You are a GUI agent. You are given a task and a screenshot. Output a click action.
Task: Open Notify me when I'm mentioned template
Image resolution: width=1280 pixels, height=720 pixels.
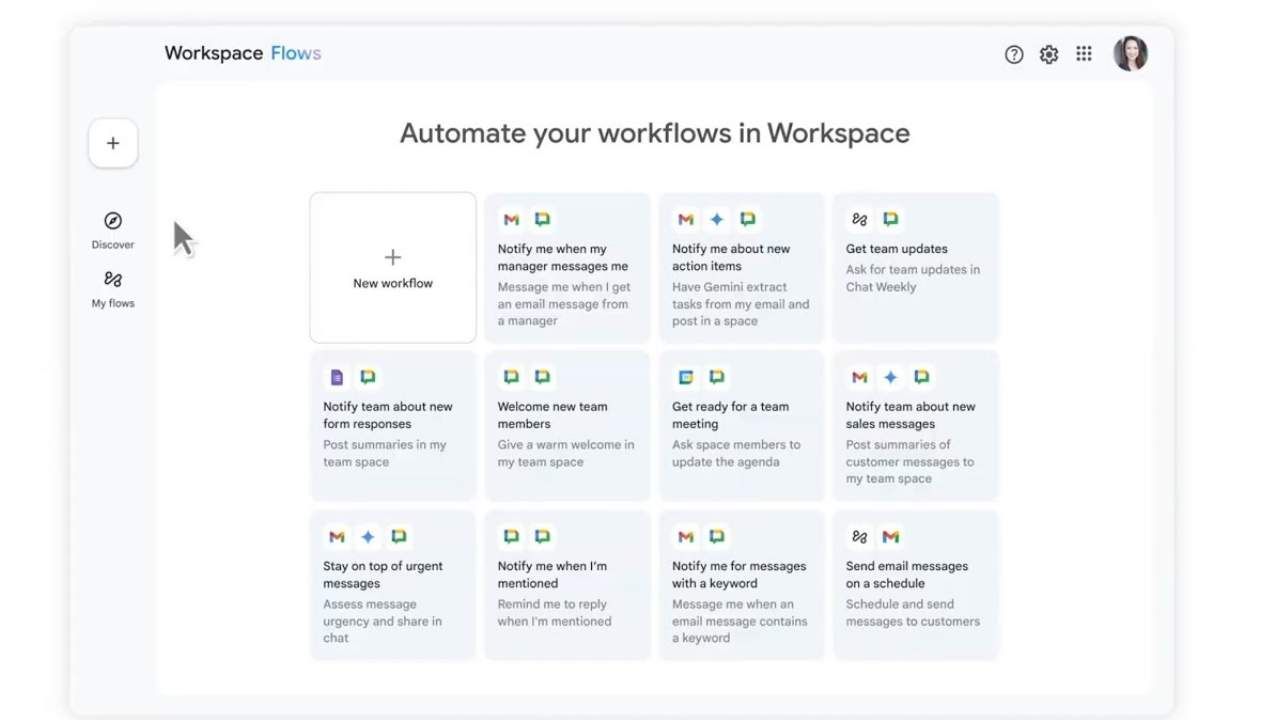pyautogui.click(x=566, y=583)
